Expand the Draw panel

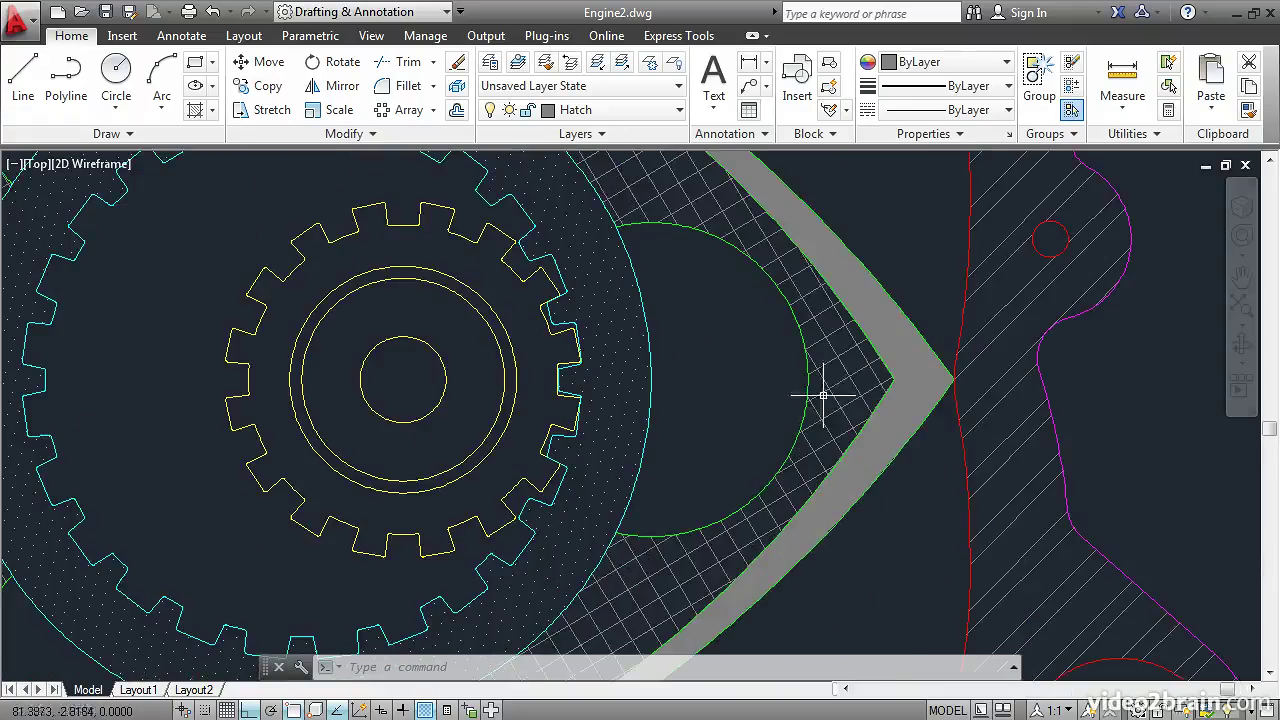point(113,134)
